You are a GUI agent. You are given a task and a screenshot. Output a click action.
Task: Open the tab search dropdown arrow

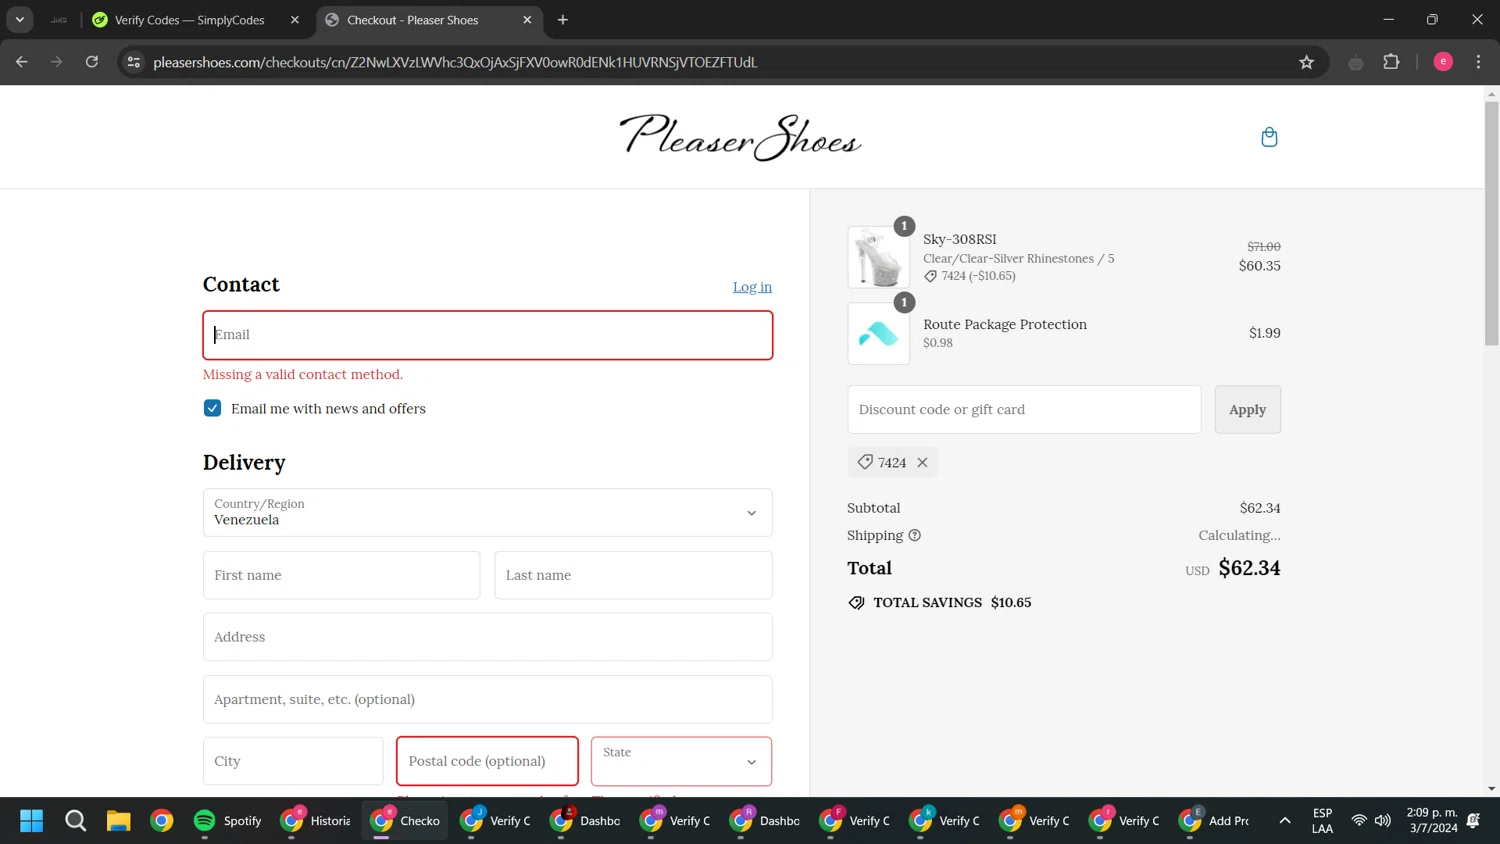point(20,20)
